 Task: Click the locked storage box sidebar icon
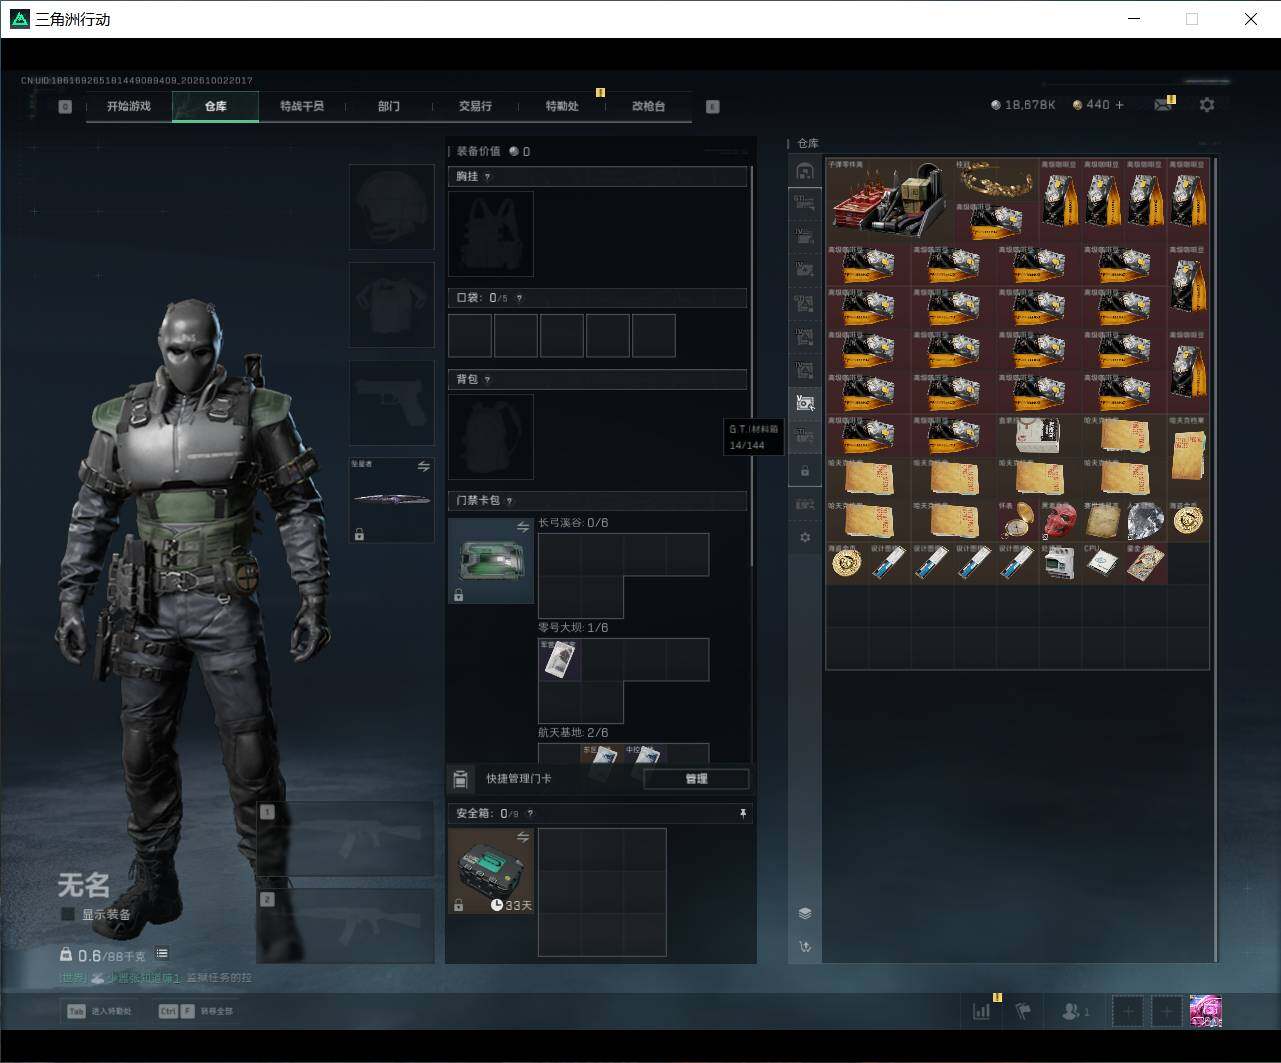[x=805, y=470]
